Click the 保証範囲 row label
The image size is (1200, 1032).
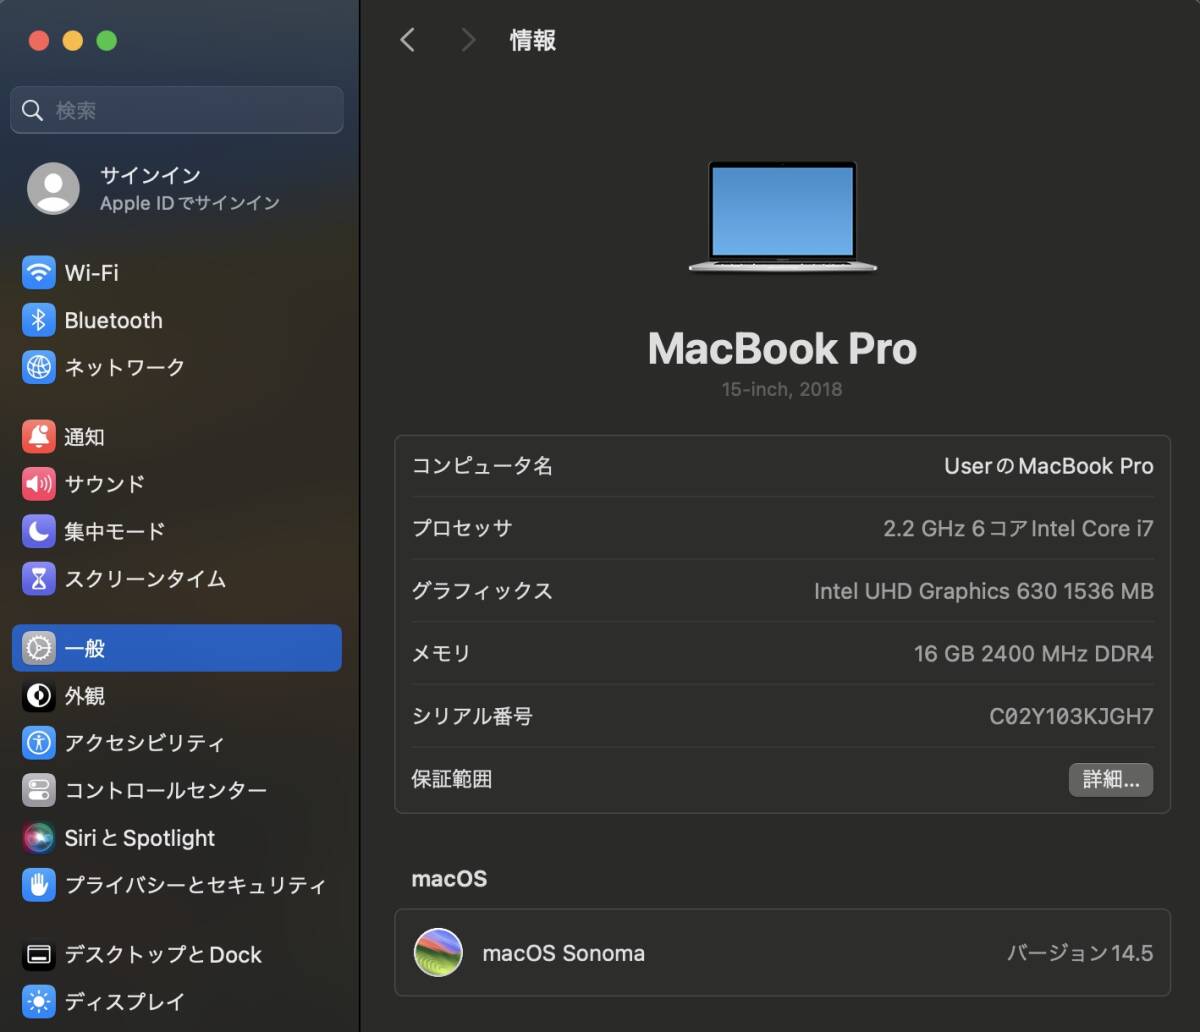click(x=452, y=779)
